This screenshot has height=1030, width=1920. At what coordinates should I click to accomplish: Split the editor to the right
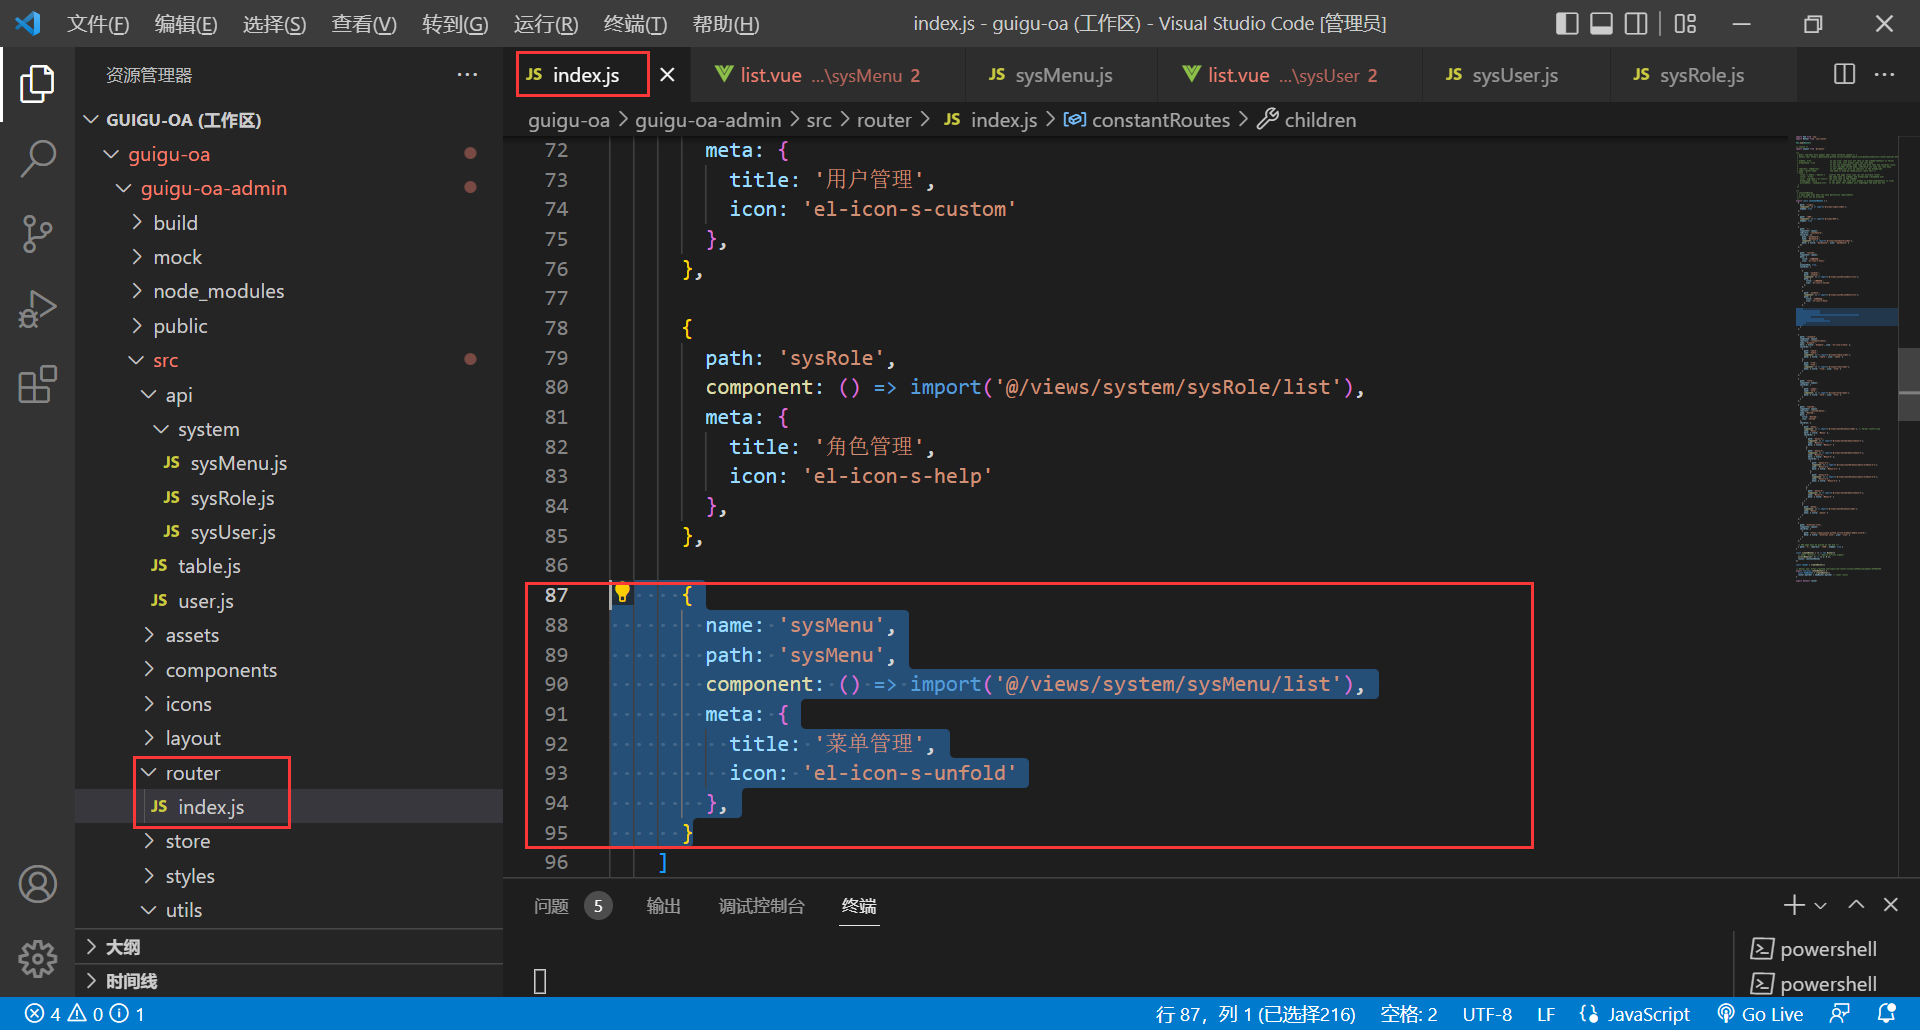click(x=1844, y=75)
